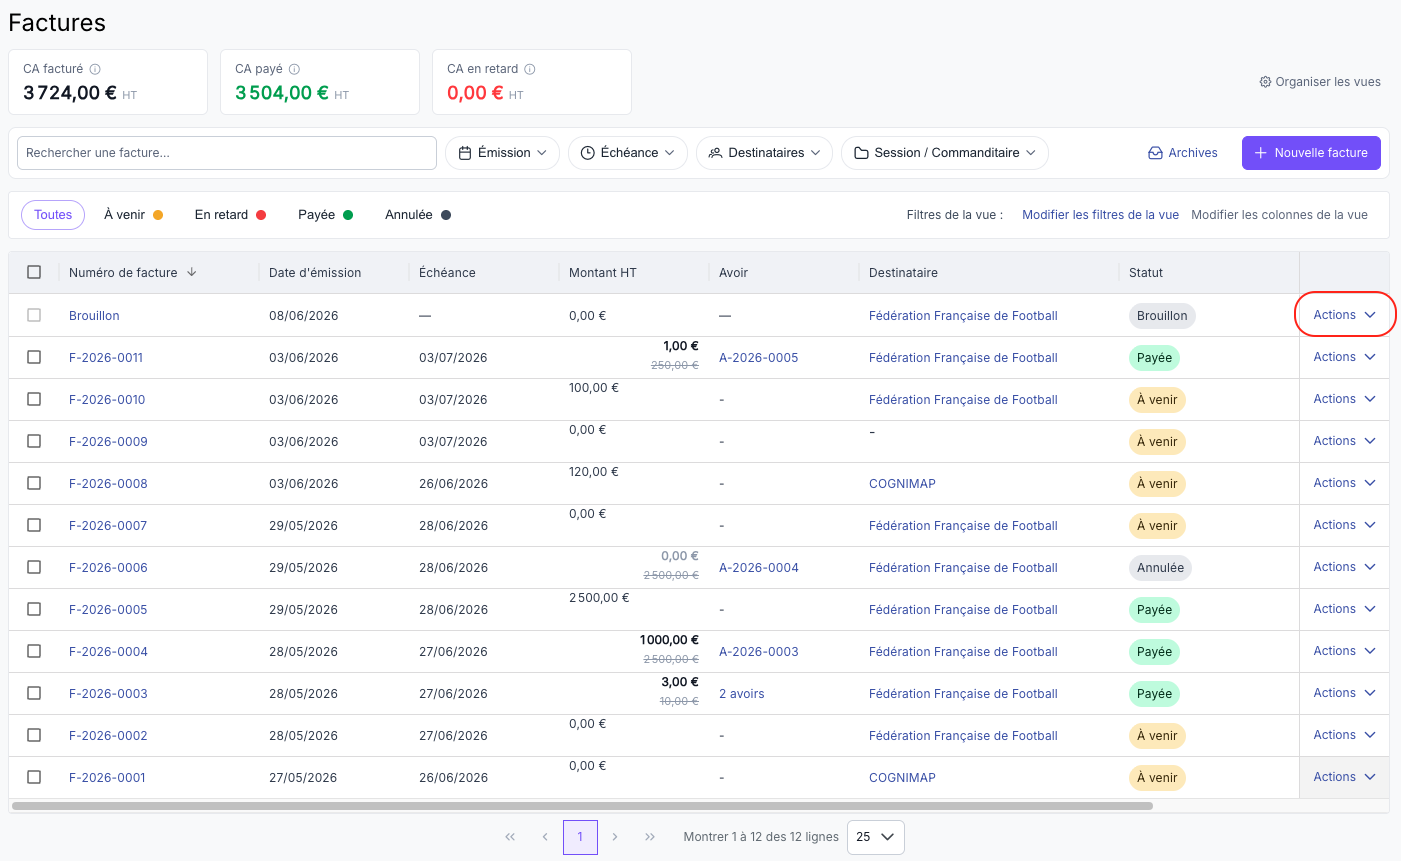
Task: Click the horizontal scrollbar under the table
Action: point(582,805)
